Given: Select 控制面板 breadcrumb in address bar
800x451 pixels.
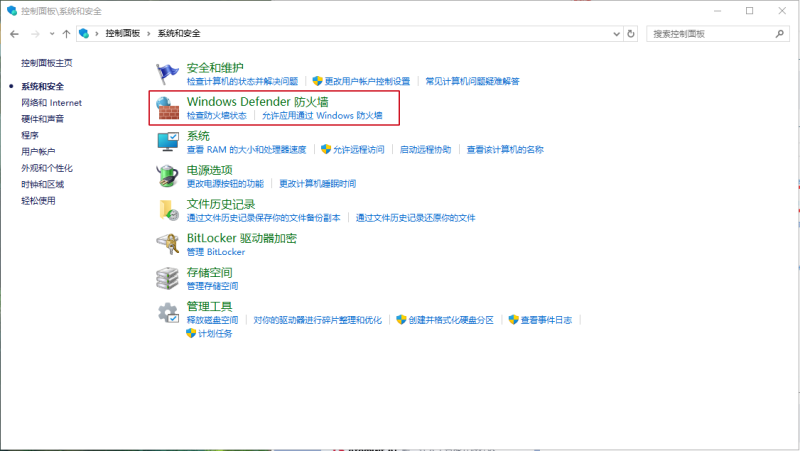Looking at the screenshot, I should [122, 34].
